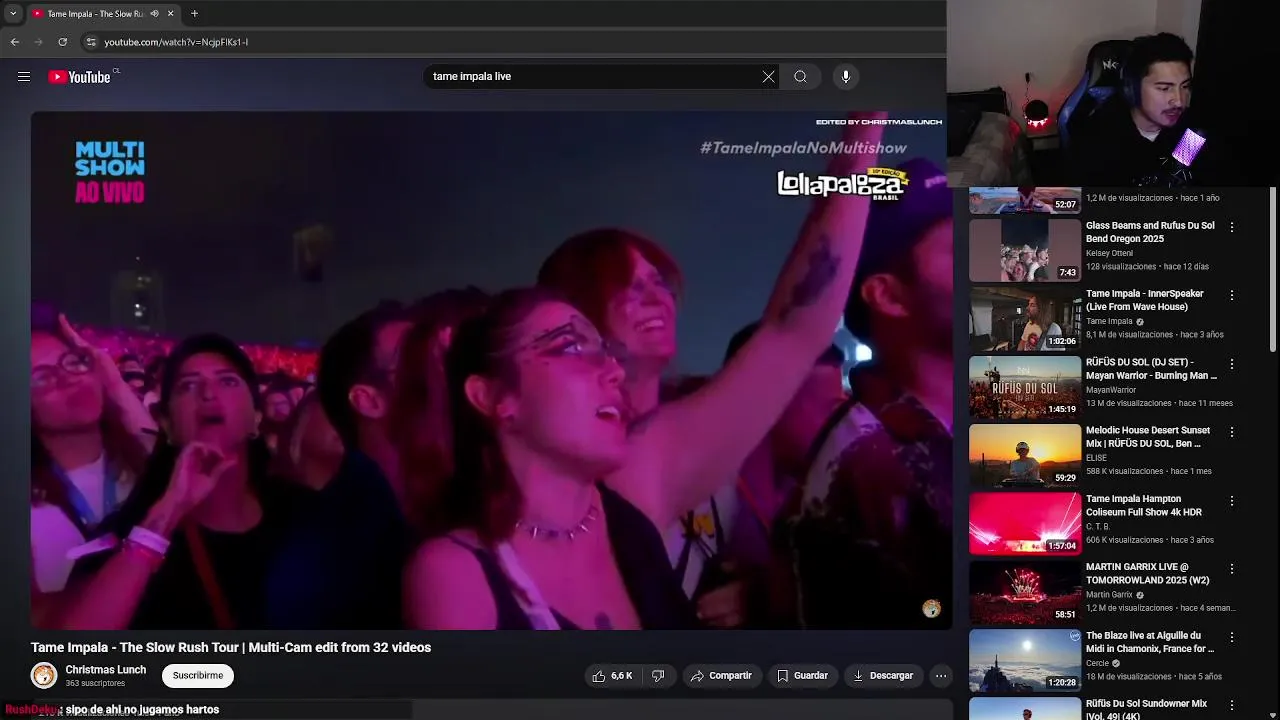
Task: Focus the address bar URL
Action: pos(176,42)
